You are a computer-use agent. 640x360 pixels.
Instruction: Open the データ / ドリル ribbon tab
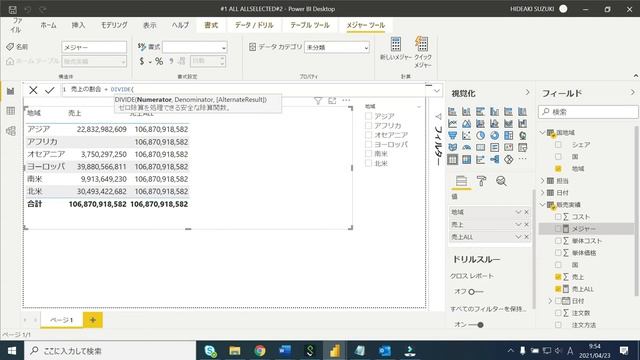pos(254,25)
